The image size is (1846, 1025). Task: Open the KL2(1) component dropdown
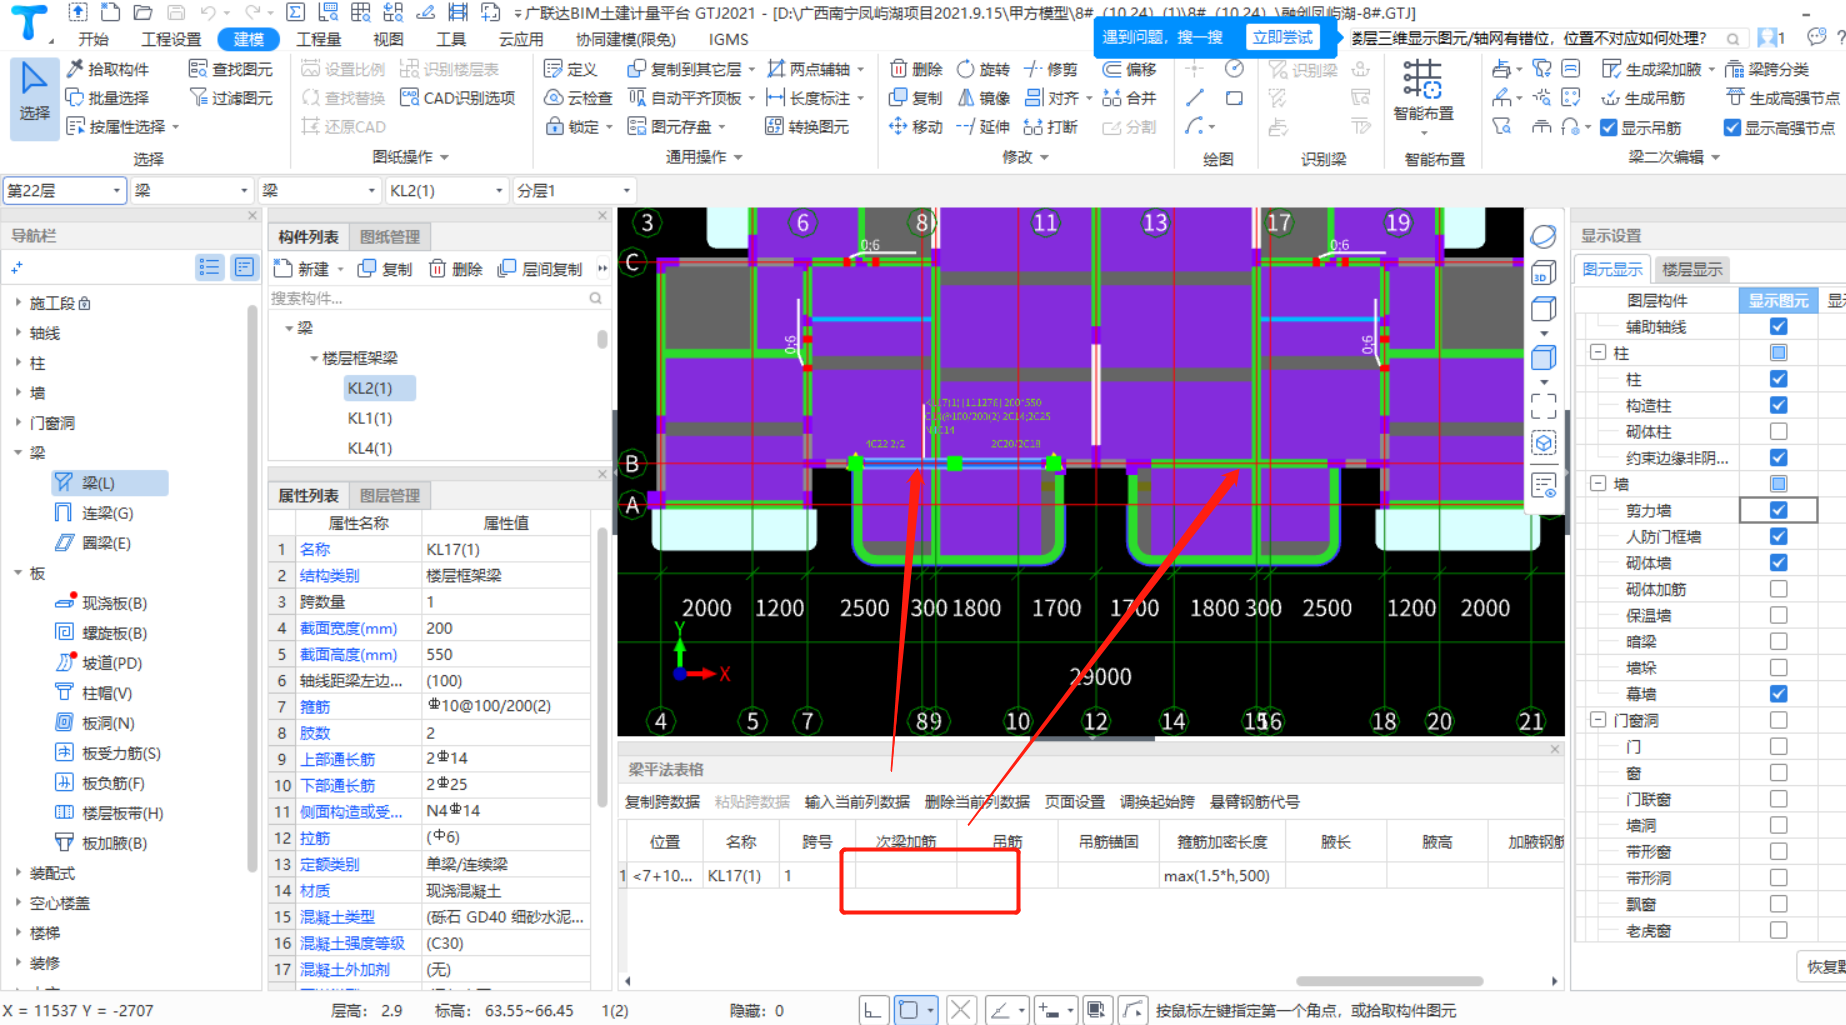coord(447,190)
